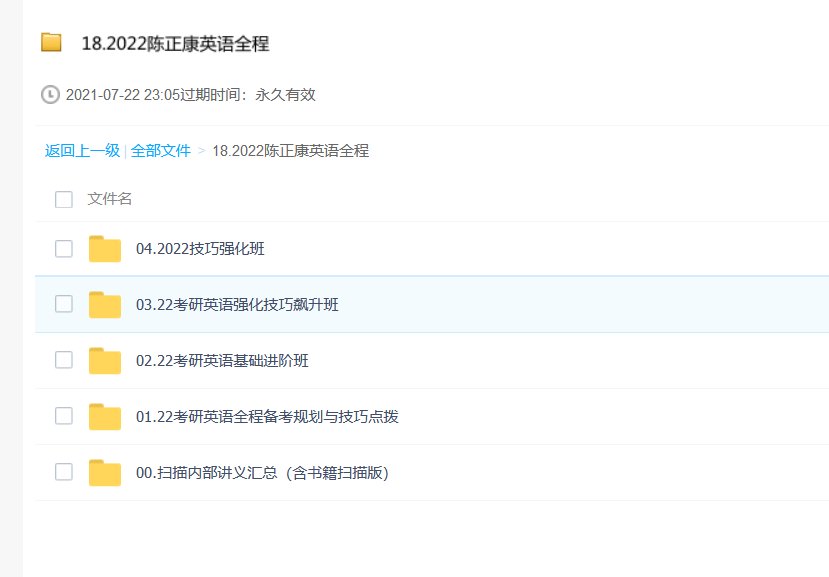Toggle the select-all checkbox beside 文件名
This screenshot has height=577, width=829.
(x=64, y=199)
